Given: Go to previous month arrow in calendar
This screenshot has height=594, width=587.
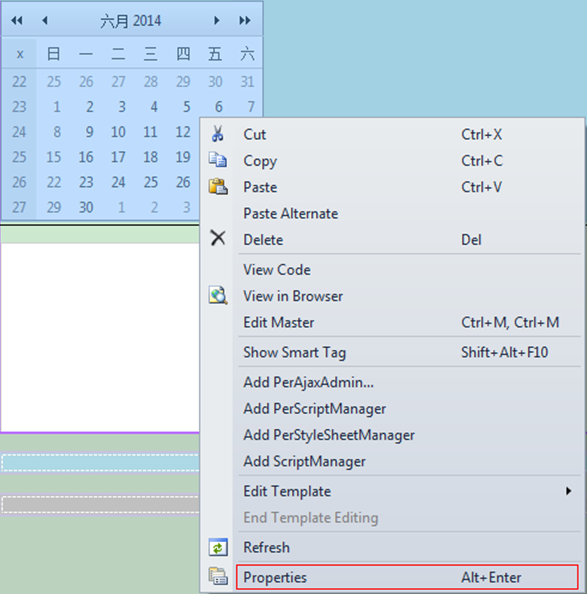Looking at the screenshot, I should 45,20.
